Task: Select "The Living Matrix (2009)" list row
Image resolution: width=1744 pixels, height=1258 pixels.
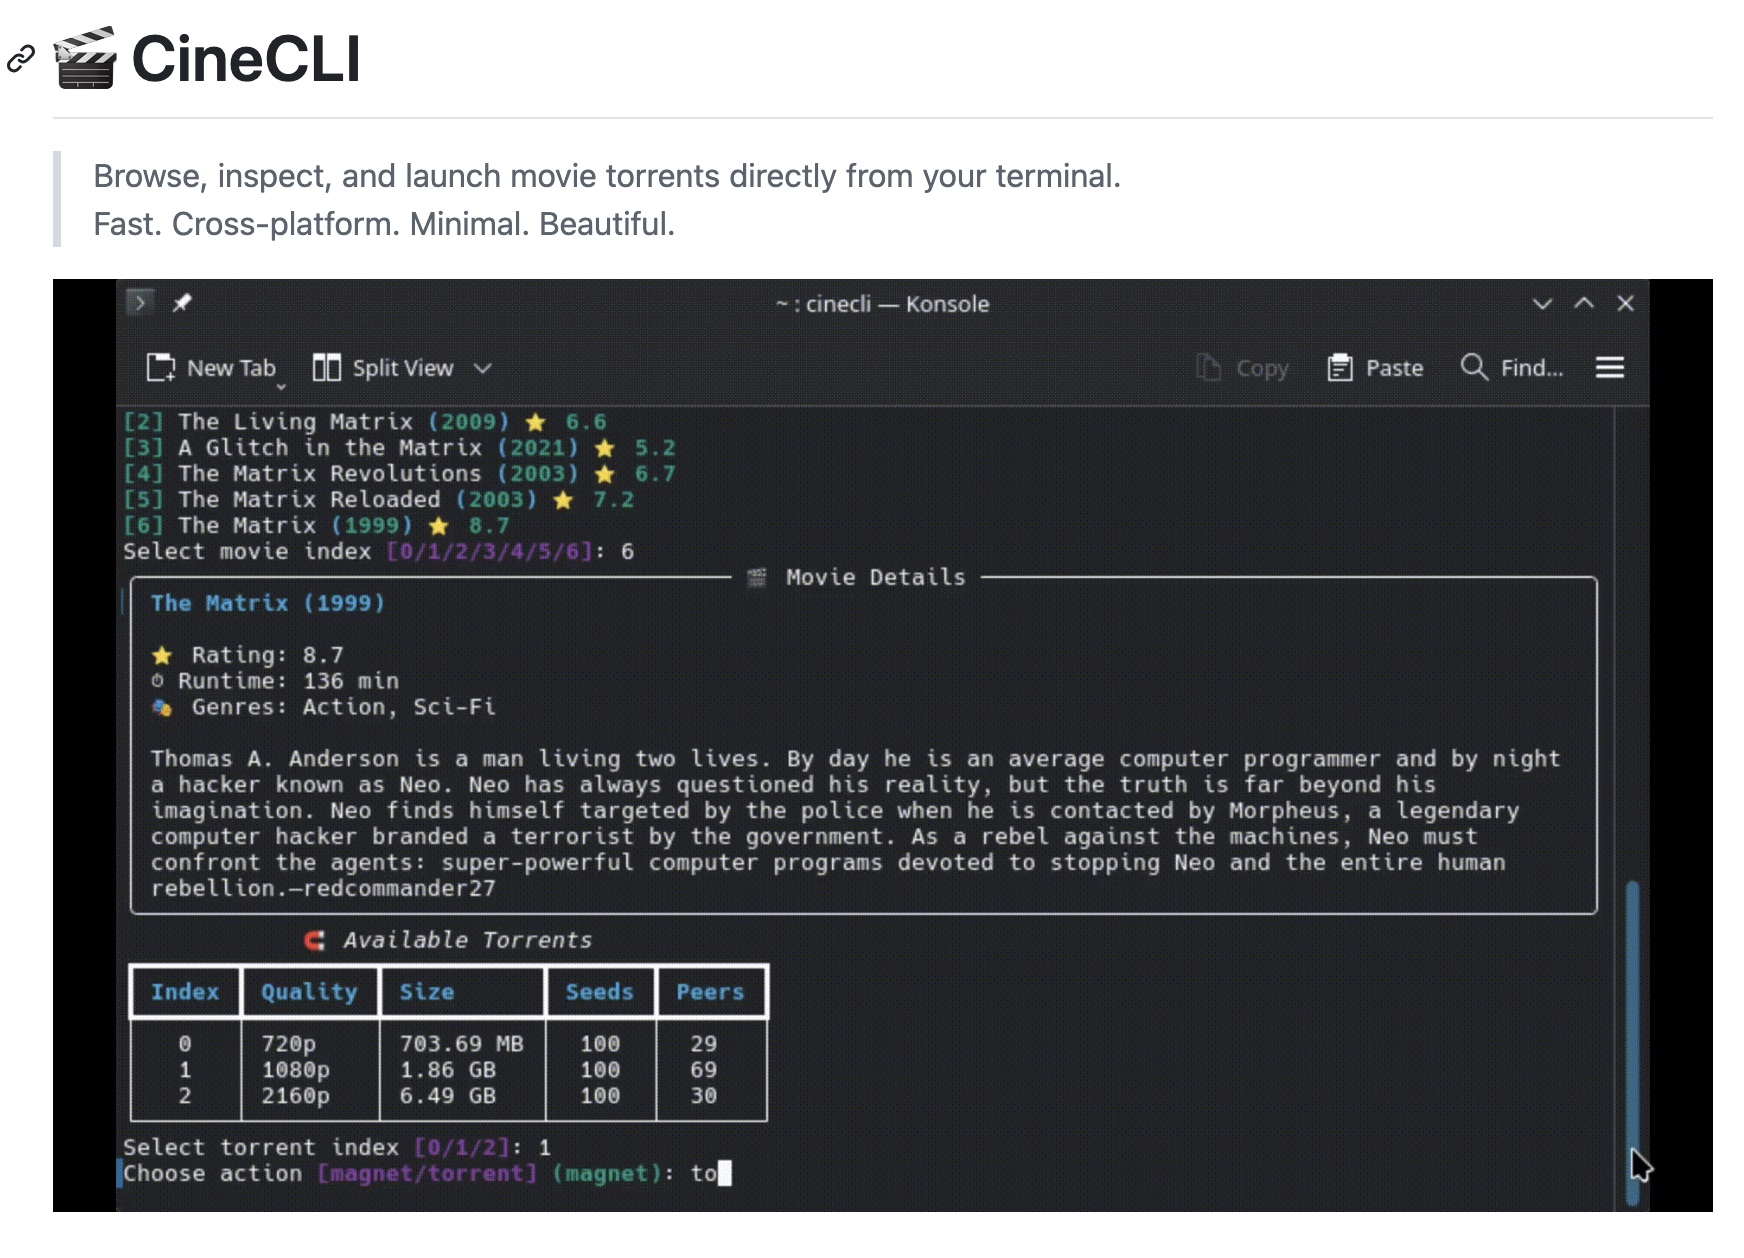Action: tap(365, 422)
